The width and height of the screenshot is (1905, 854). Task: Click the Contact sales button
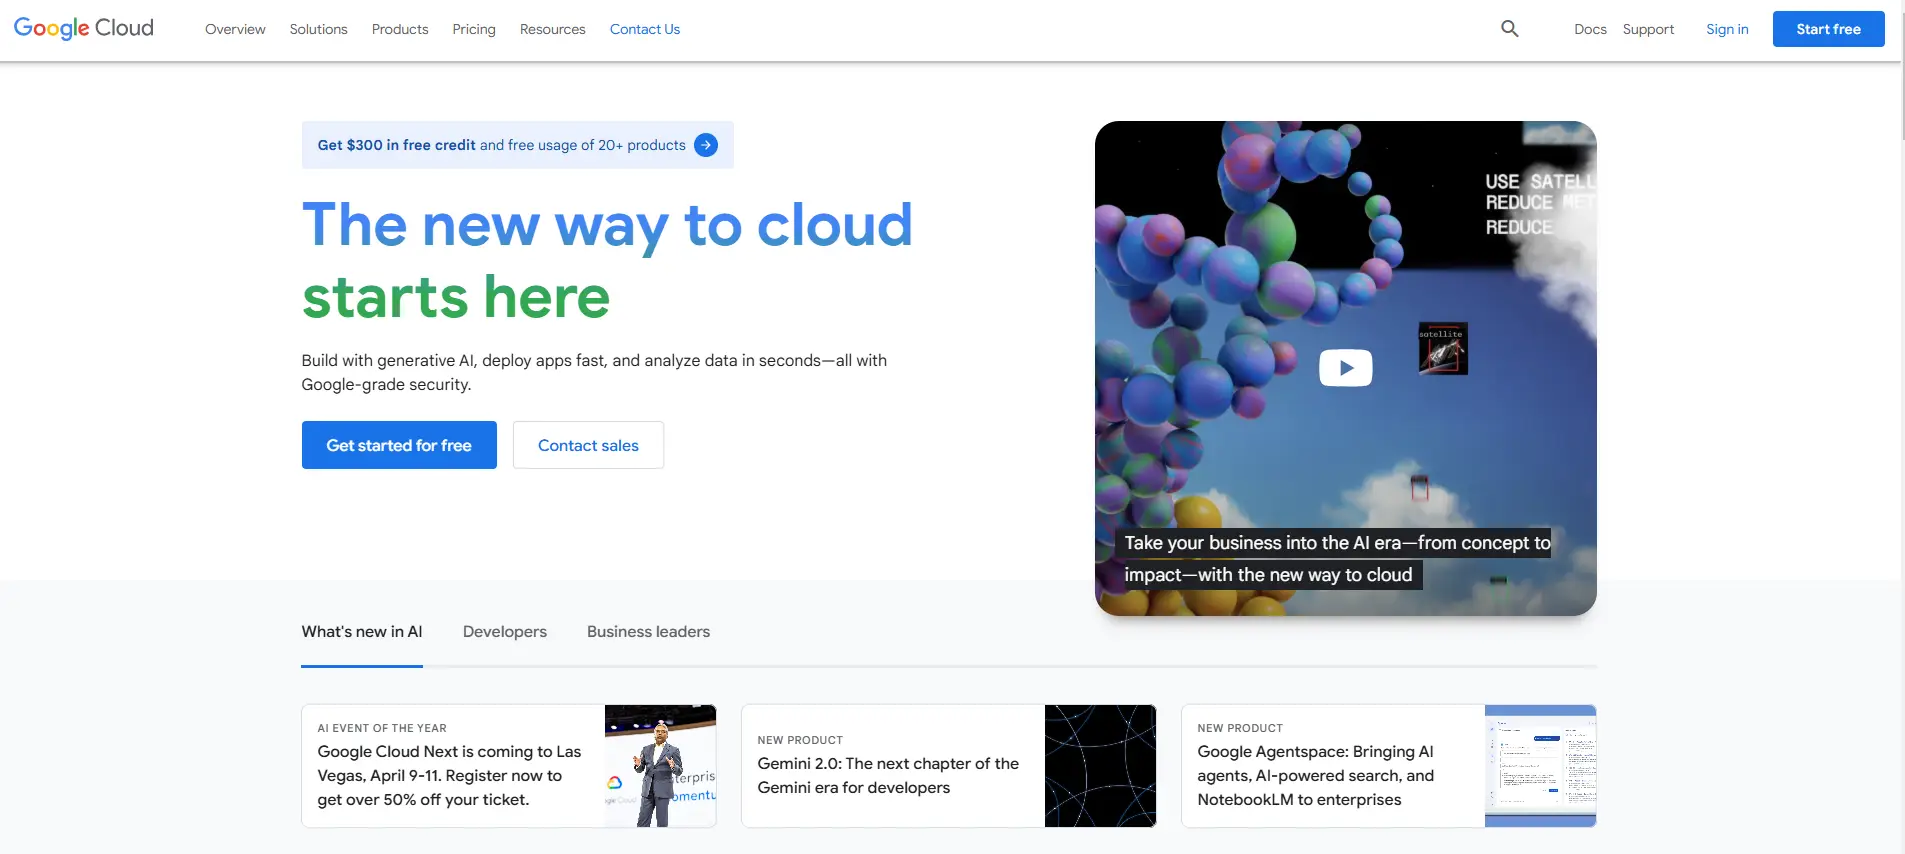[588, 445]
